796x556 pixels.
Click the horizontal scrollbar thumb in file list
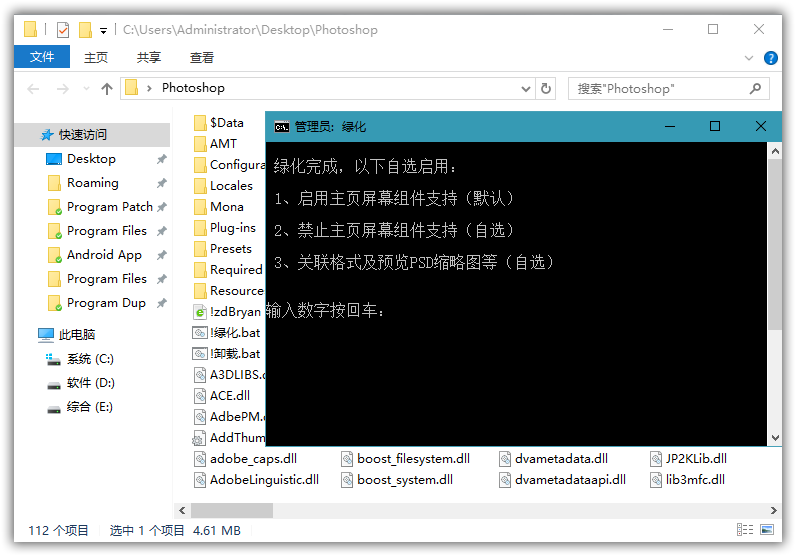231,510
